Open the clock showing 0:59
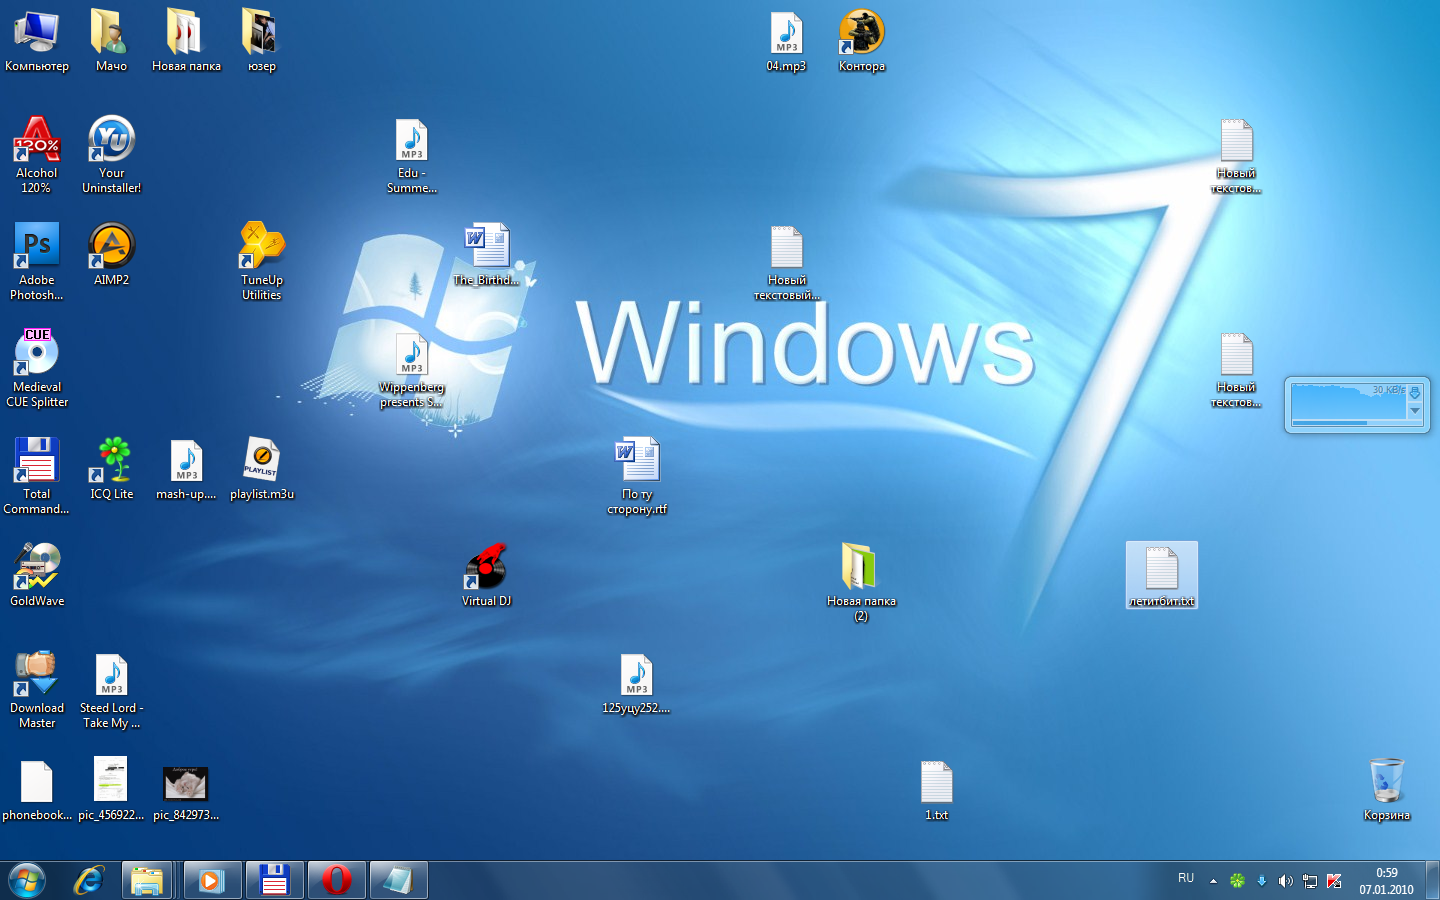Viewport: 1440px width, 900px height. 1386,881
